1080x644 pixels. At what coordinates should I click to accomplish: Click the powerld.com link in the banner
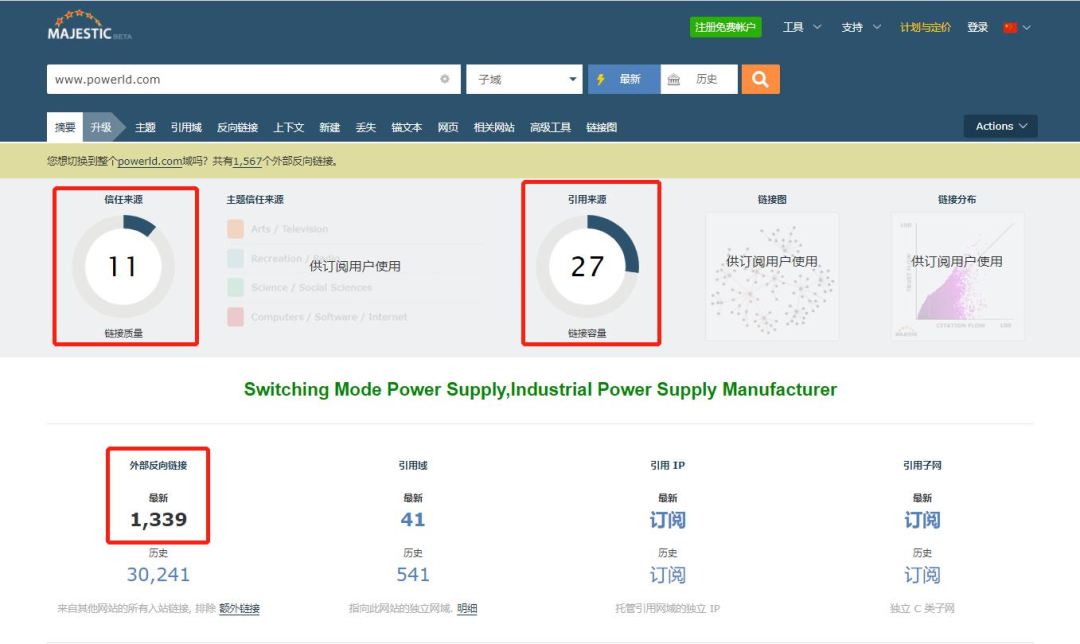[x=150, y=161]
